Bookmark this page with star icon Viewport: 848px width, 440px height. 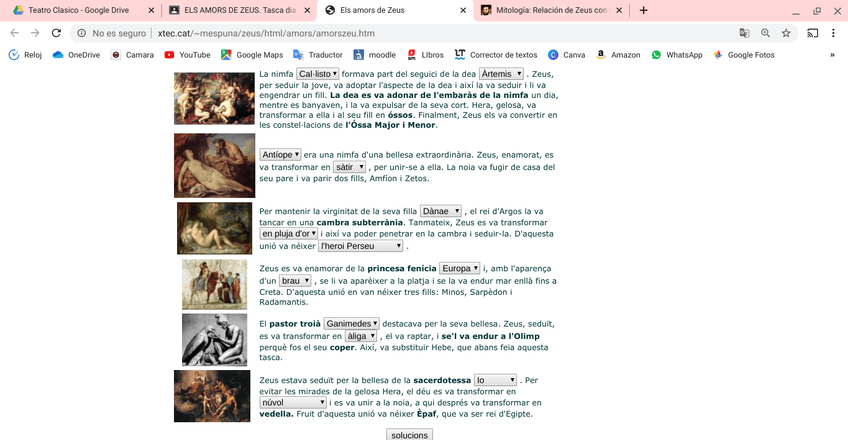coord(787,33)
